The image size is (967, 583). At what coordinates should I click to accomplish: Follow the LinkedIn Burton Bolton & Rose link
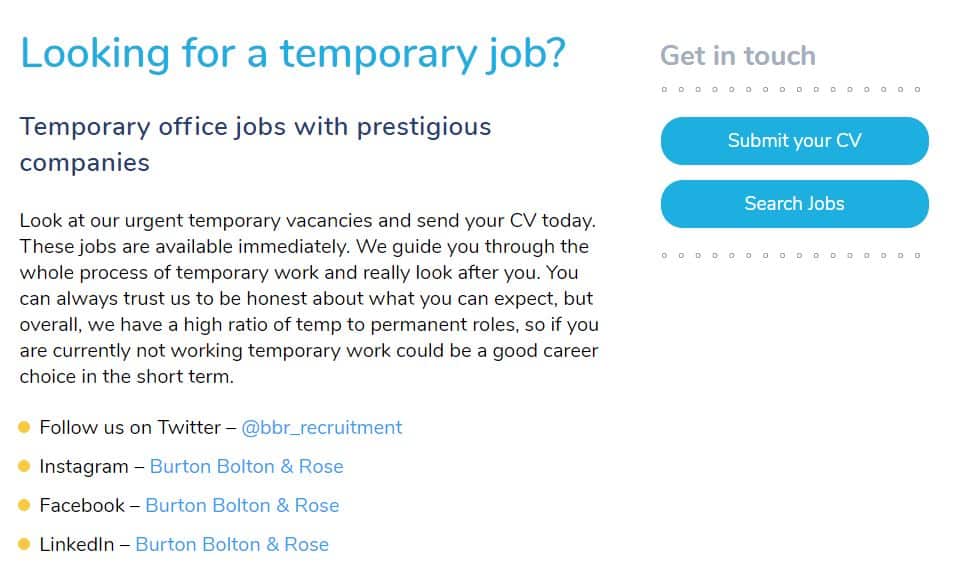coord(232,544)
